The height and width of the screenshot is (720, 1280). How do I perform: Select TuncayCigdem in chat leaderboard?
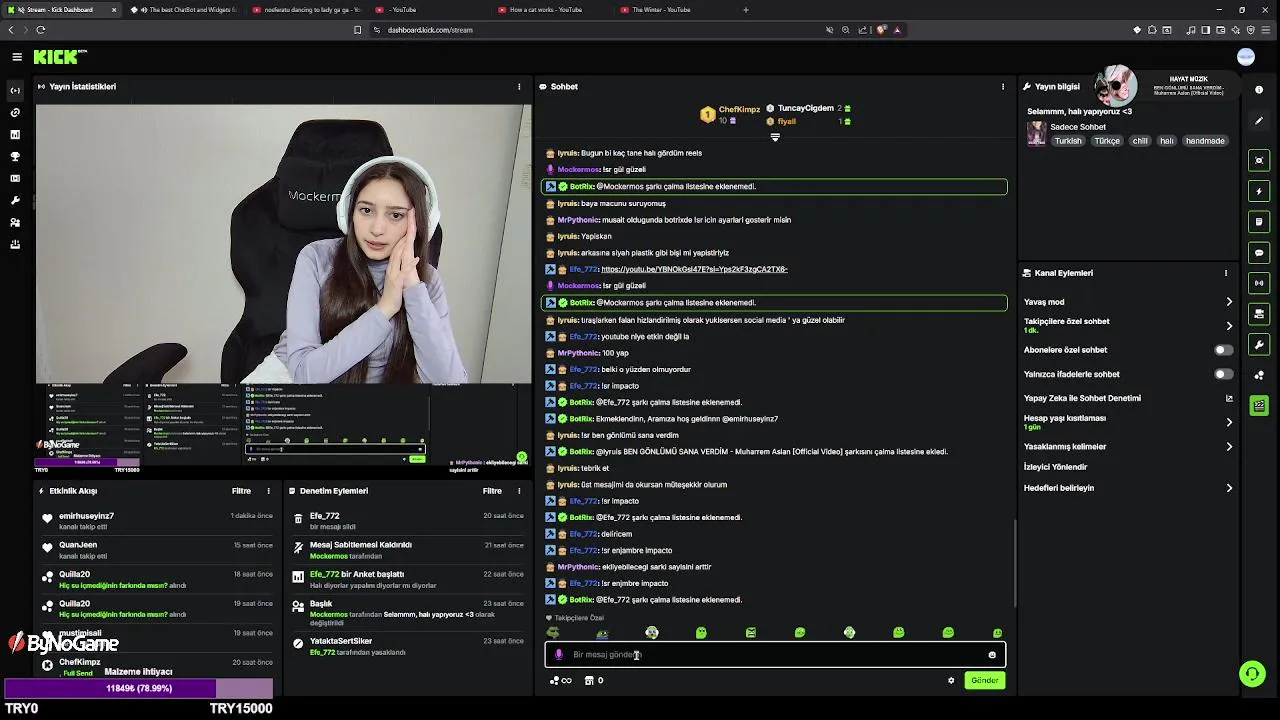pyautogui.click(x=806, y=108)
